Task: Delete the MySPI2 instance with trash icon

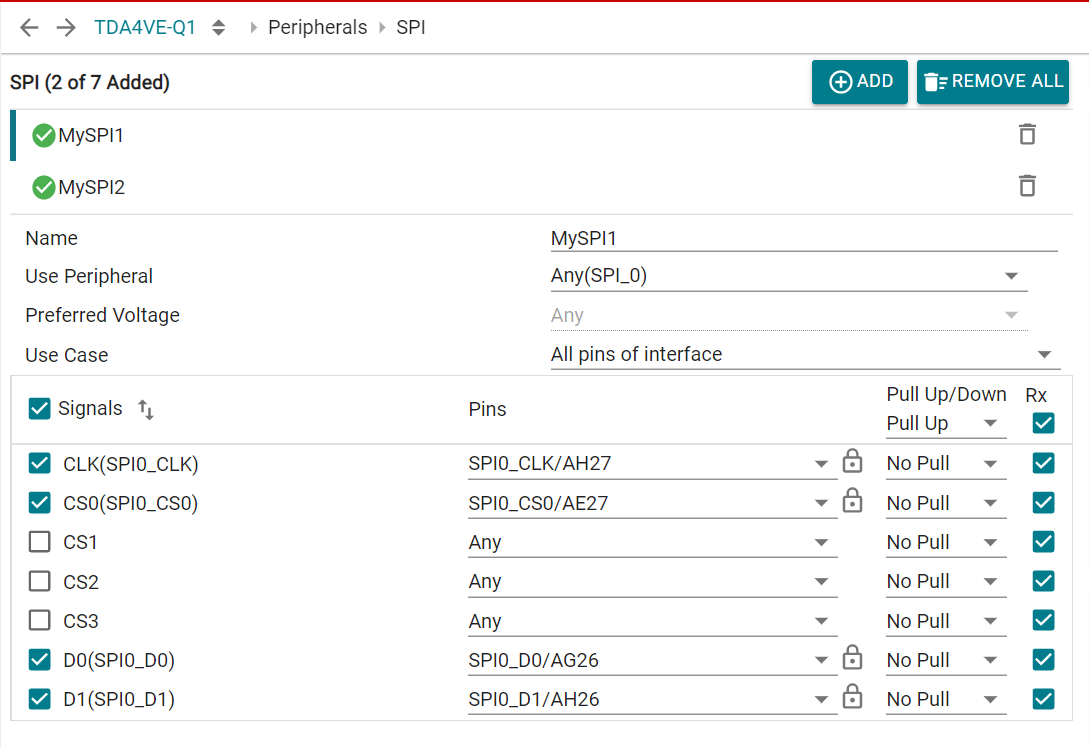Action: [x=1027, y=186]
